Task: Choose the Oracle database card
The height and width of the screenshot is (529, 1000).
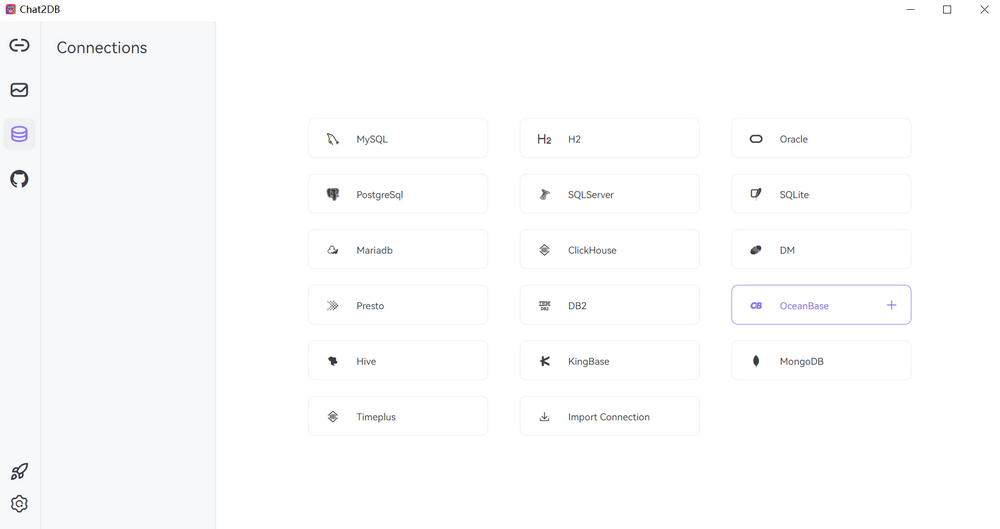Action: 821,138
